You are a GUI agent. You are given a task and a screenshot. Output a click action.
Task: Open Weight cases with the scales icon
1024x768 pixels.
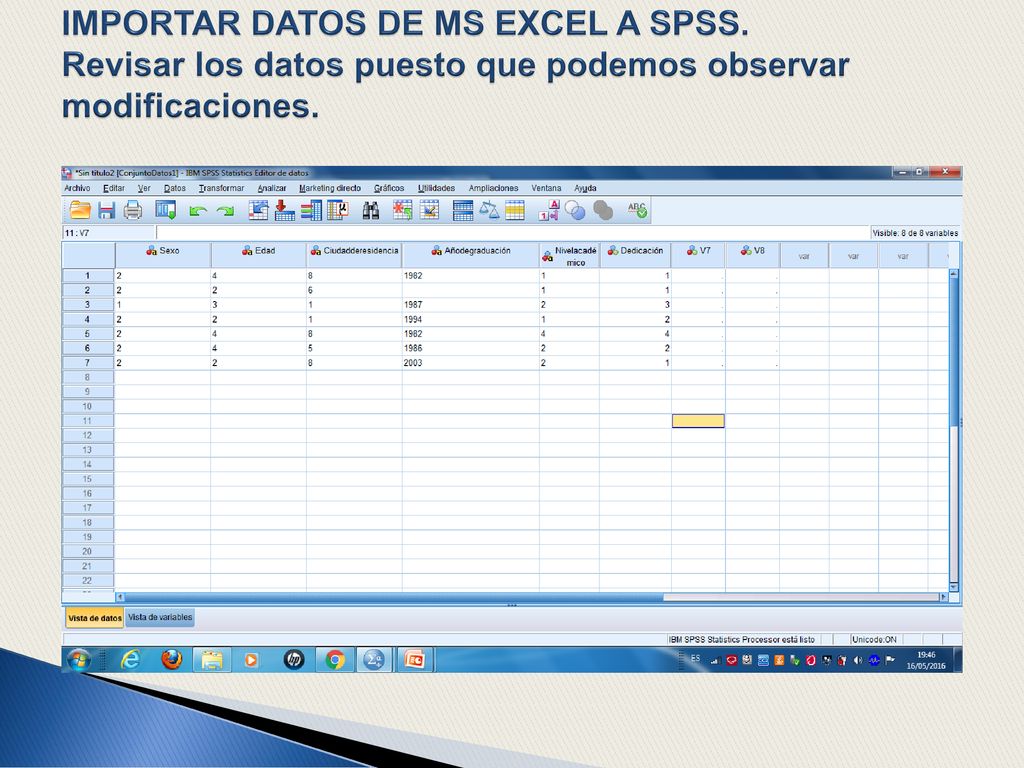click(489, 210)
